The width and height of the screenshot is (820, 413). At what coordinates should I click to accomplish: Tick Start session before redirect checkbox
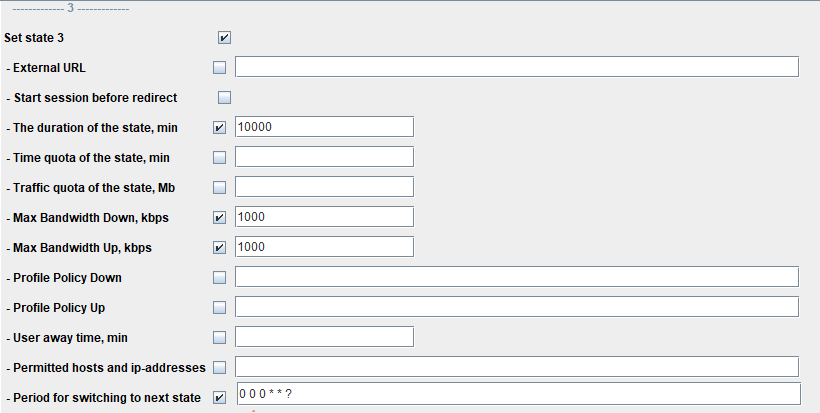[x=224, y=98]
